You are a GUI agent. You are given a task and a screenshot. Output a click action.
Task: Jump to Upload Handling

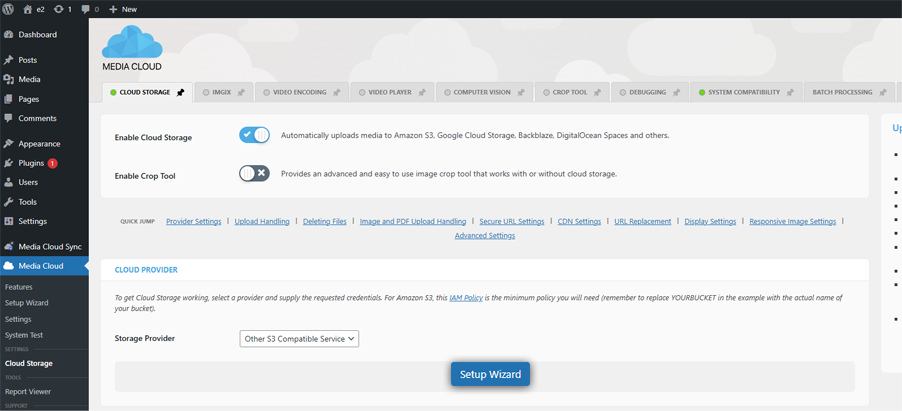click(x=262, y=222)
